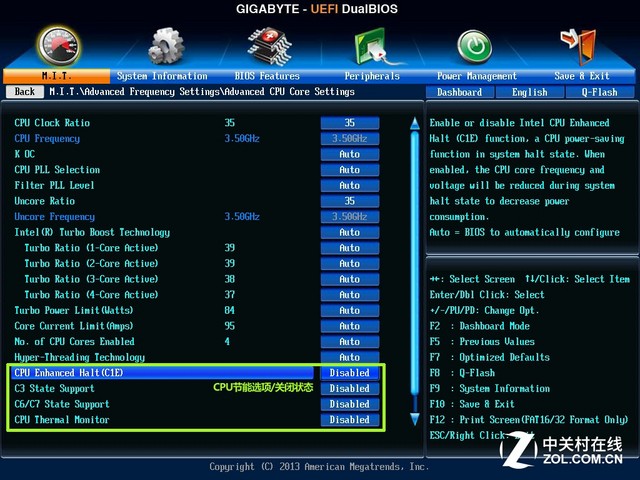Click the Save & Exit door icon
The image size is (640, 480).
pyautogui.click(x=579, y=47)
